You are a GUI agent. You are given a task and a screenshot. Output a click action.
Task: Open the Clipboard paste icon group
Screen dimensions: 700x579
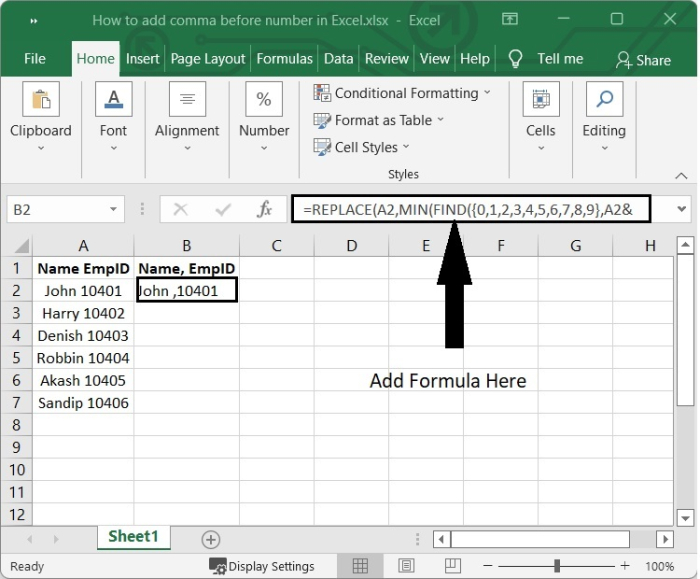tap(41, 101)
